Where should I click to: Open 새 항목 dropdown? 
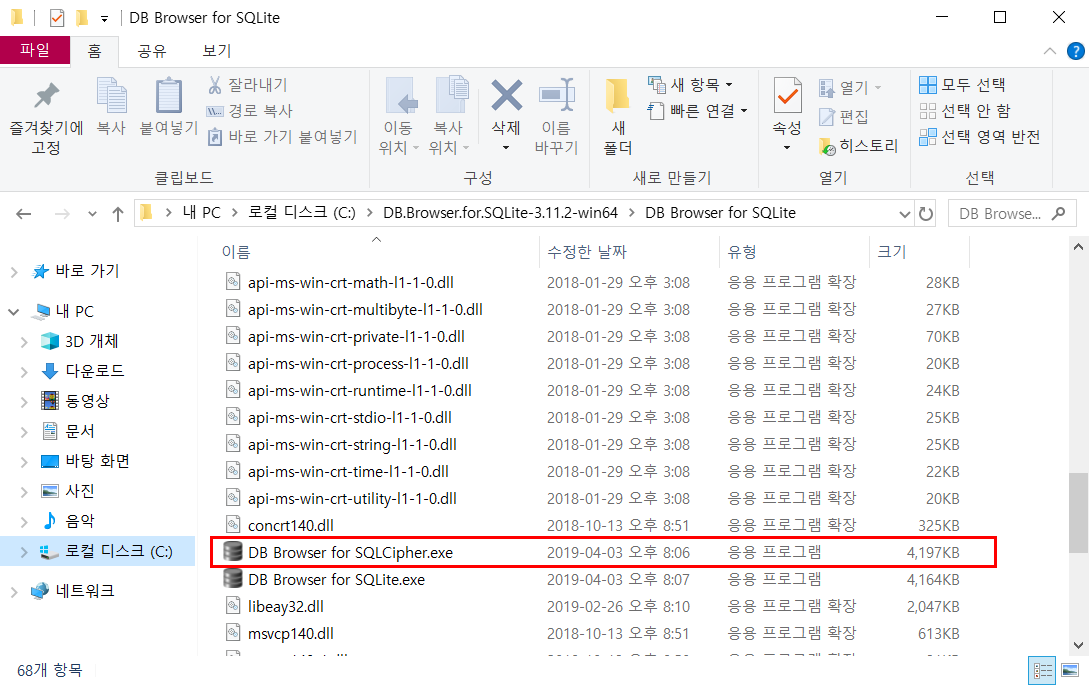690,85
